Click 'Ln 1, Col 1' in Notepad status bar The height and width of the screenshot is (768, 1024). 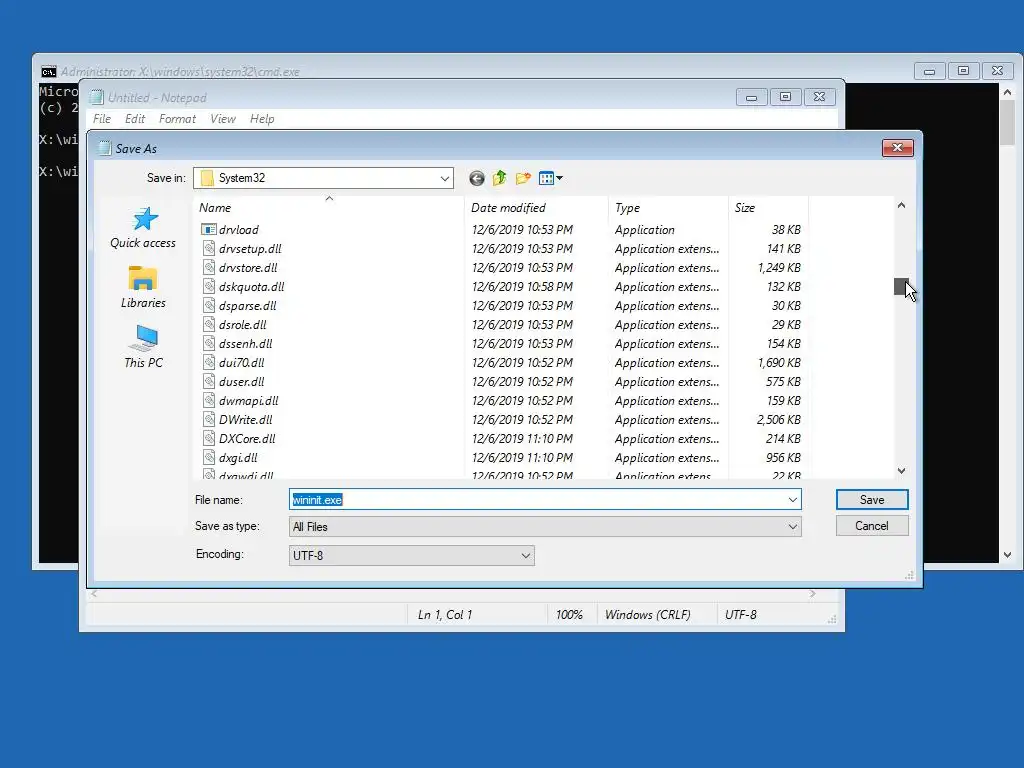coord(445,615)
